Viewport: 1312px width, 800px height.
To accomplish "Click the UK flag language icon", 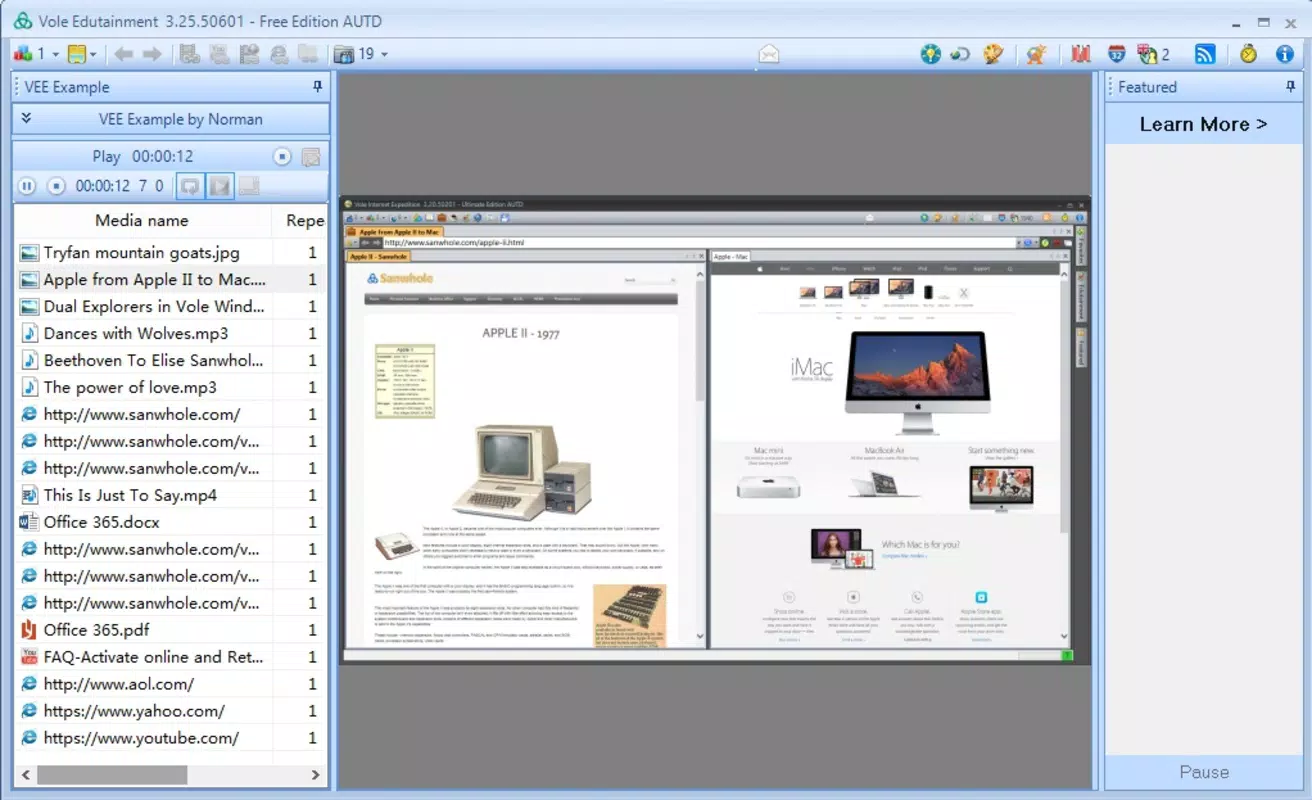I will tap(1147, 54).
